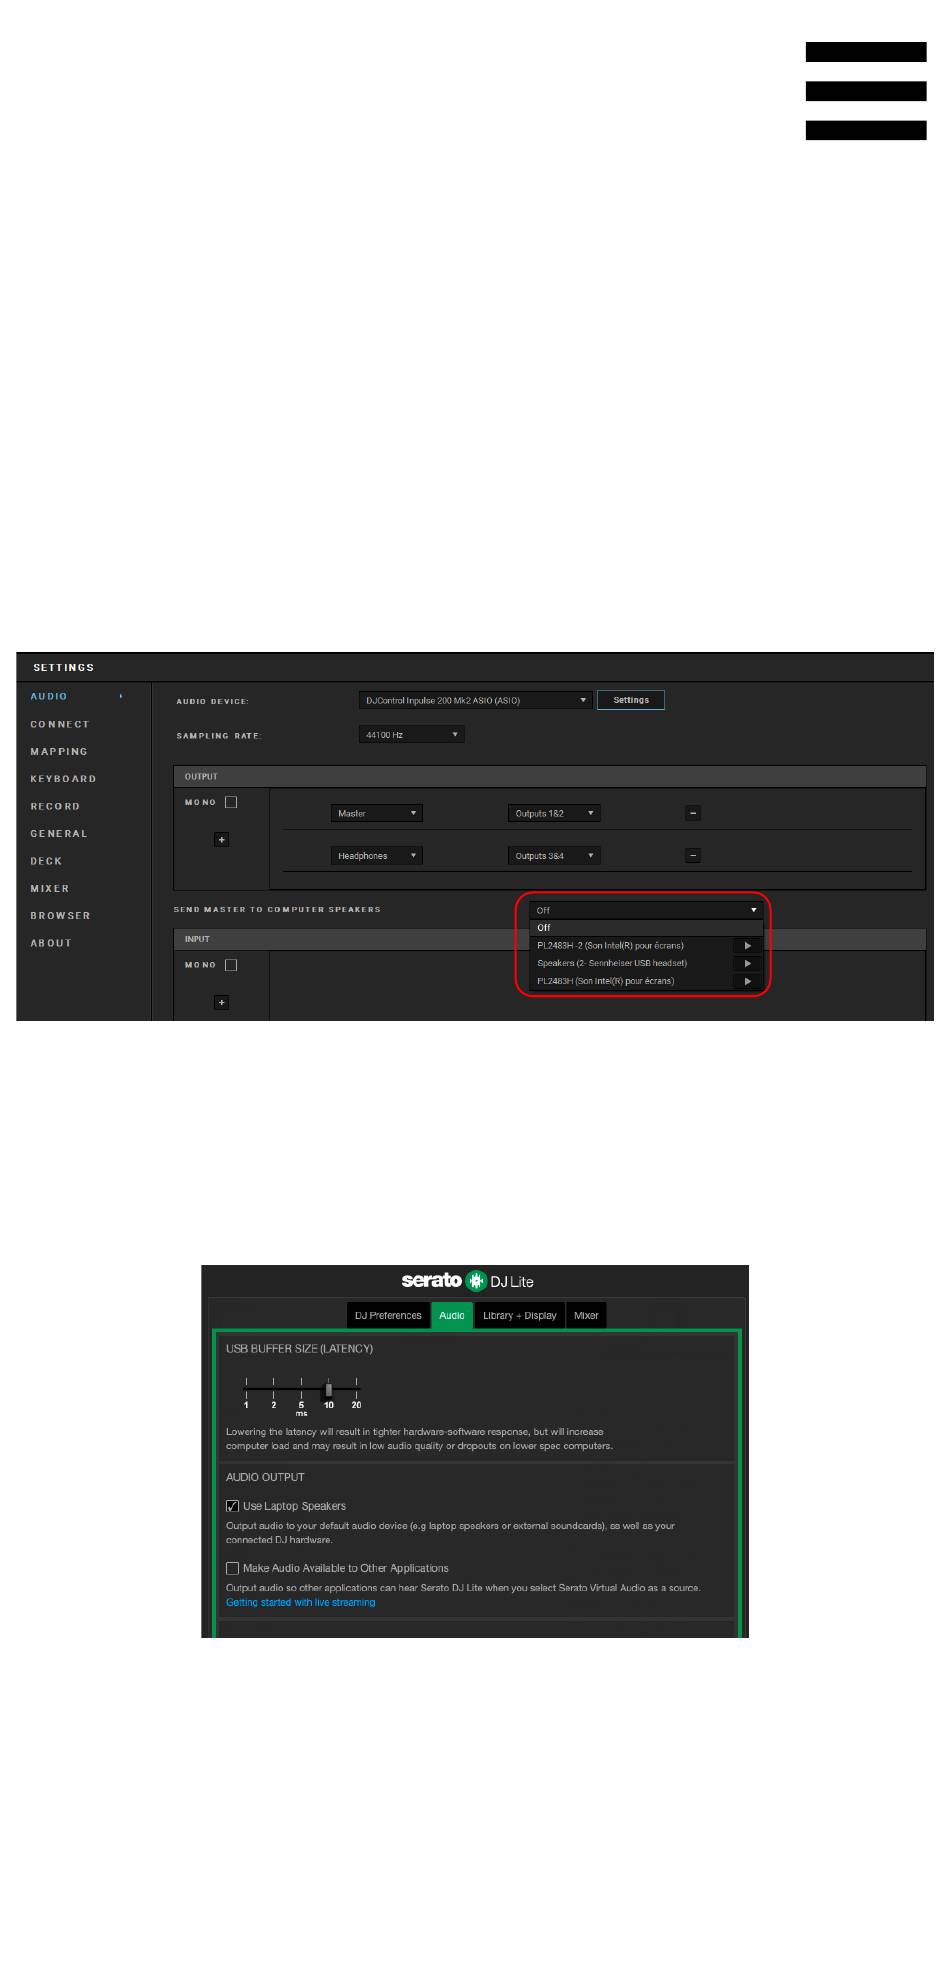Toggle the Output Mono checkbox
This screenshot has width=950, height=1983.
(x=231, y=802)
